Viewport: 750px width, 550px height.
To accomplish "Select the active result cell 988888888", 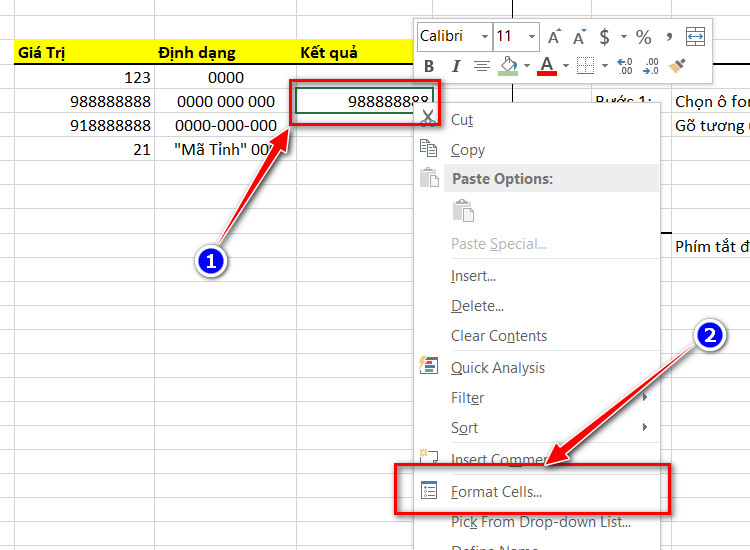I will tap(364, 101).
